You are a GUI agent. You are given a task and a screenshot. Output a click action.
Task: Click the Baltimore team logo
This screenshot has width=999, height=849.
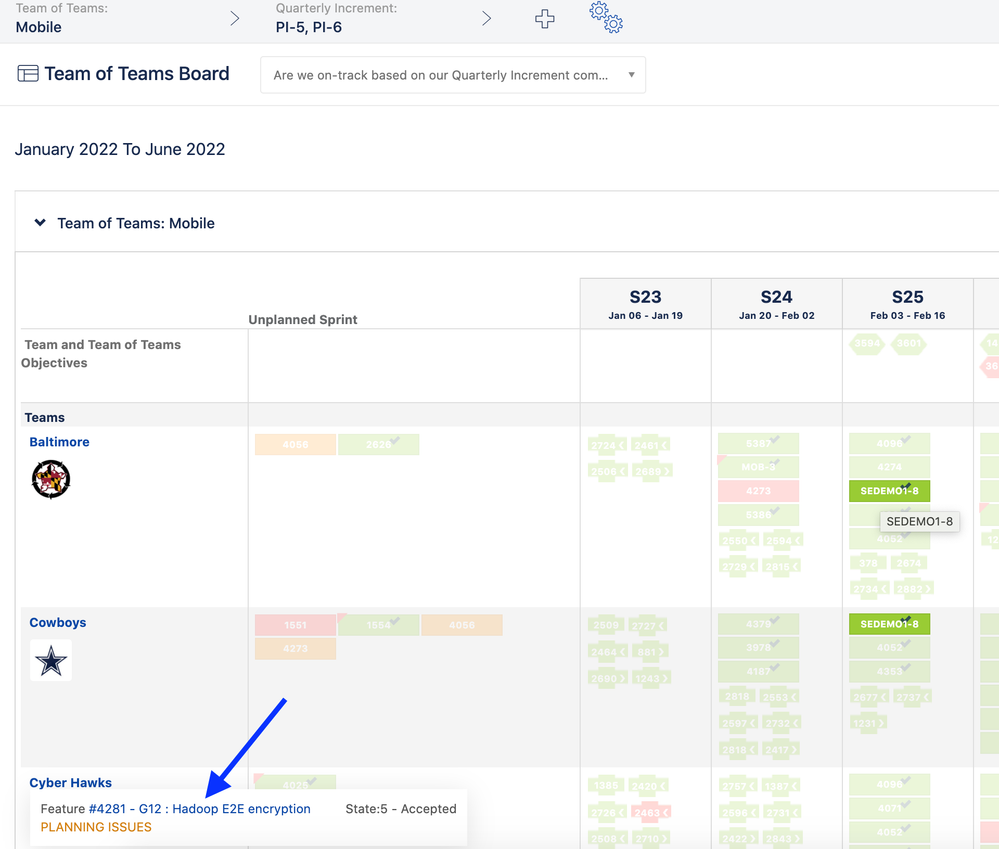pos(51,480)
